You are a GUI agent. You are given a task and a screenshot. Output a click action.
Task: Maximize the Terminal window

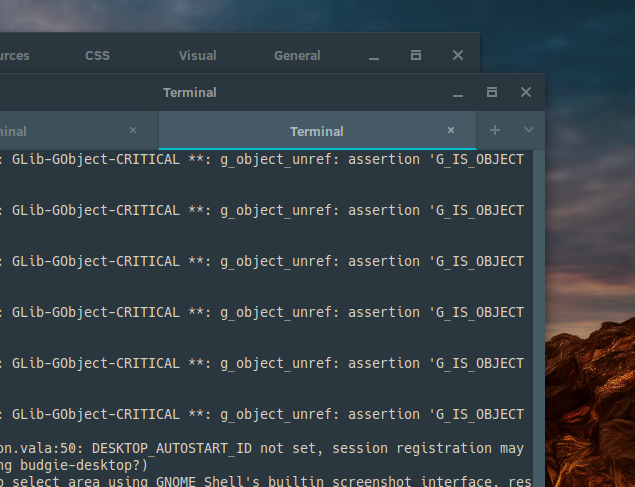[492, 92]
